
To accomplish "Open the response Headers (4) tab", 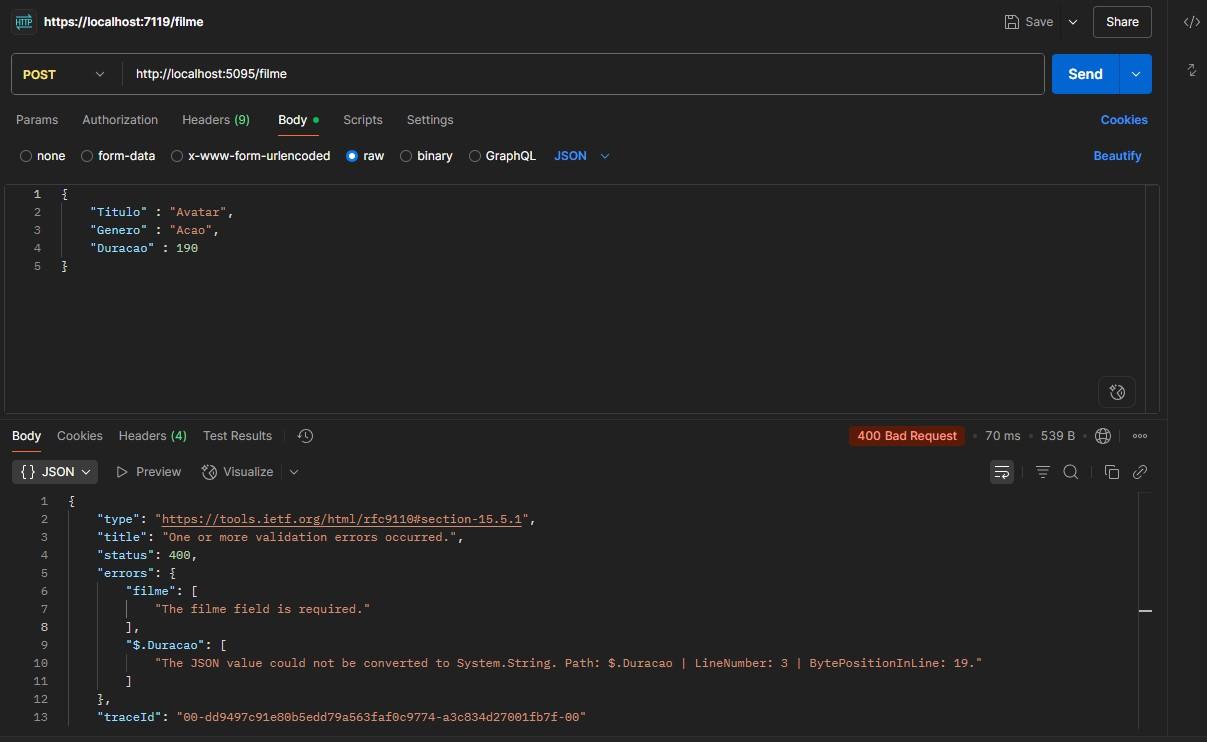I will pos(153,436).
